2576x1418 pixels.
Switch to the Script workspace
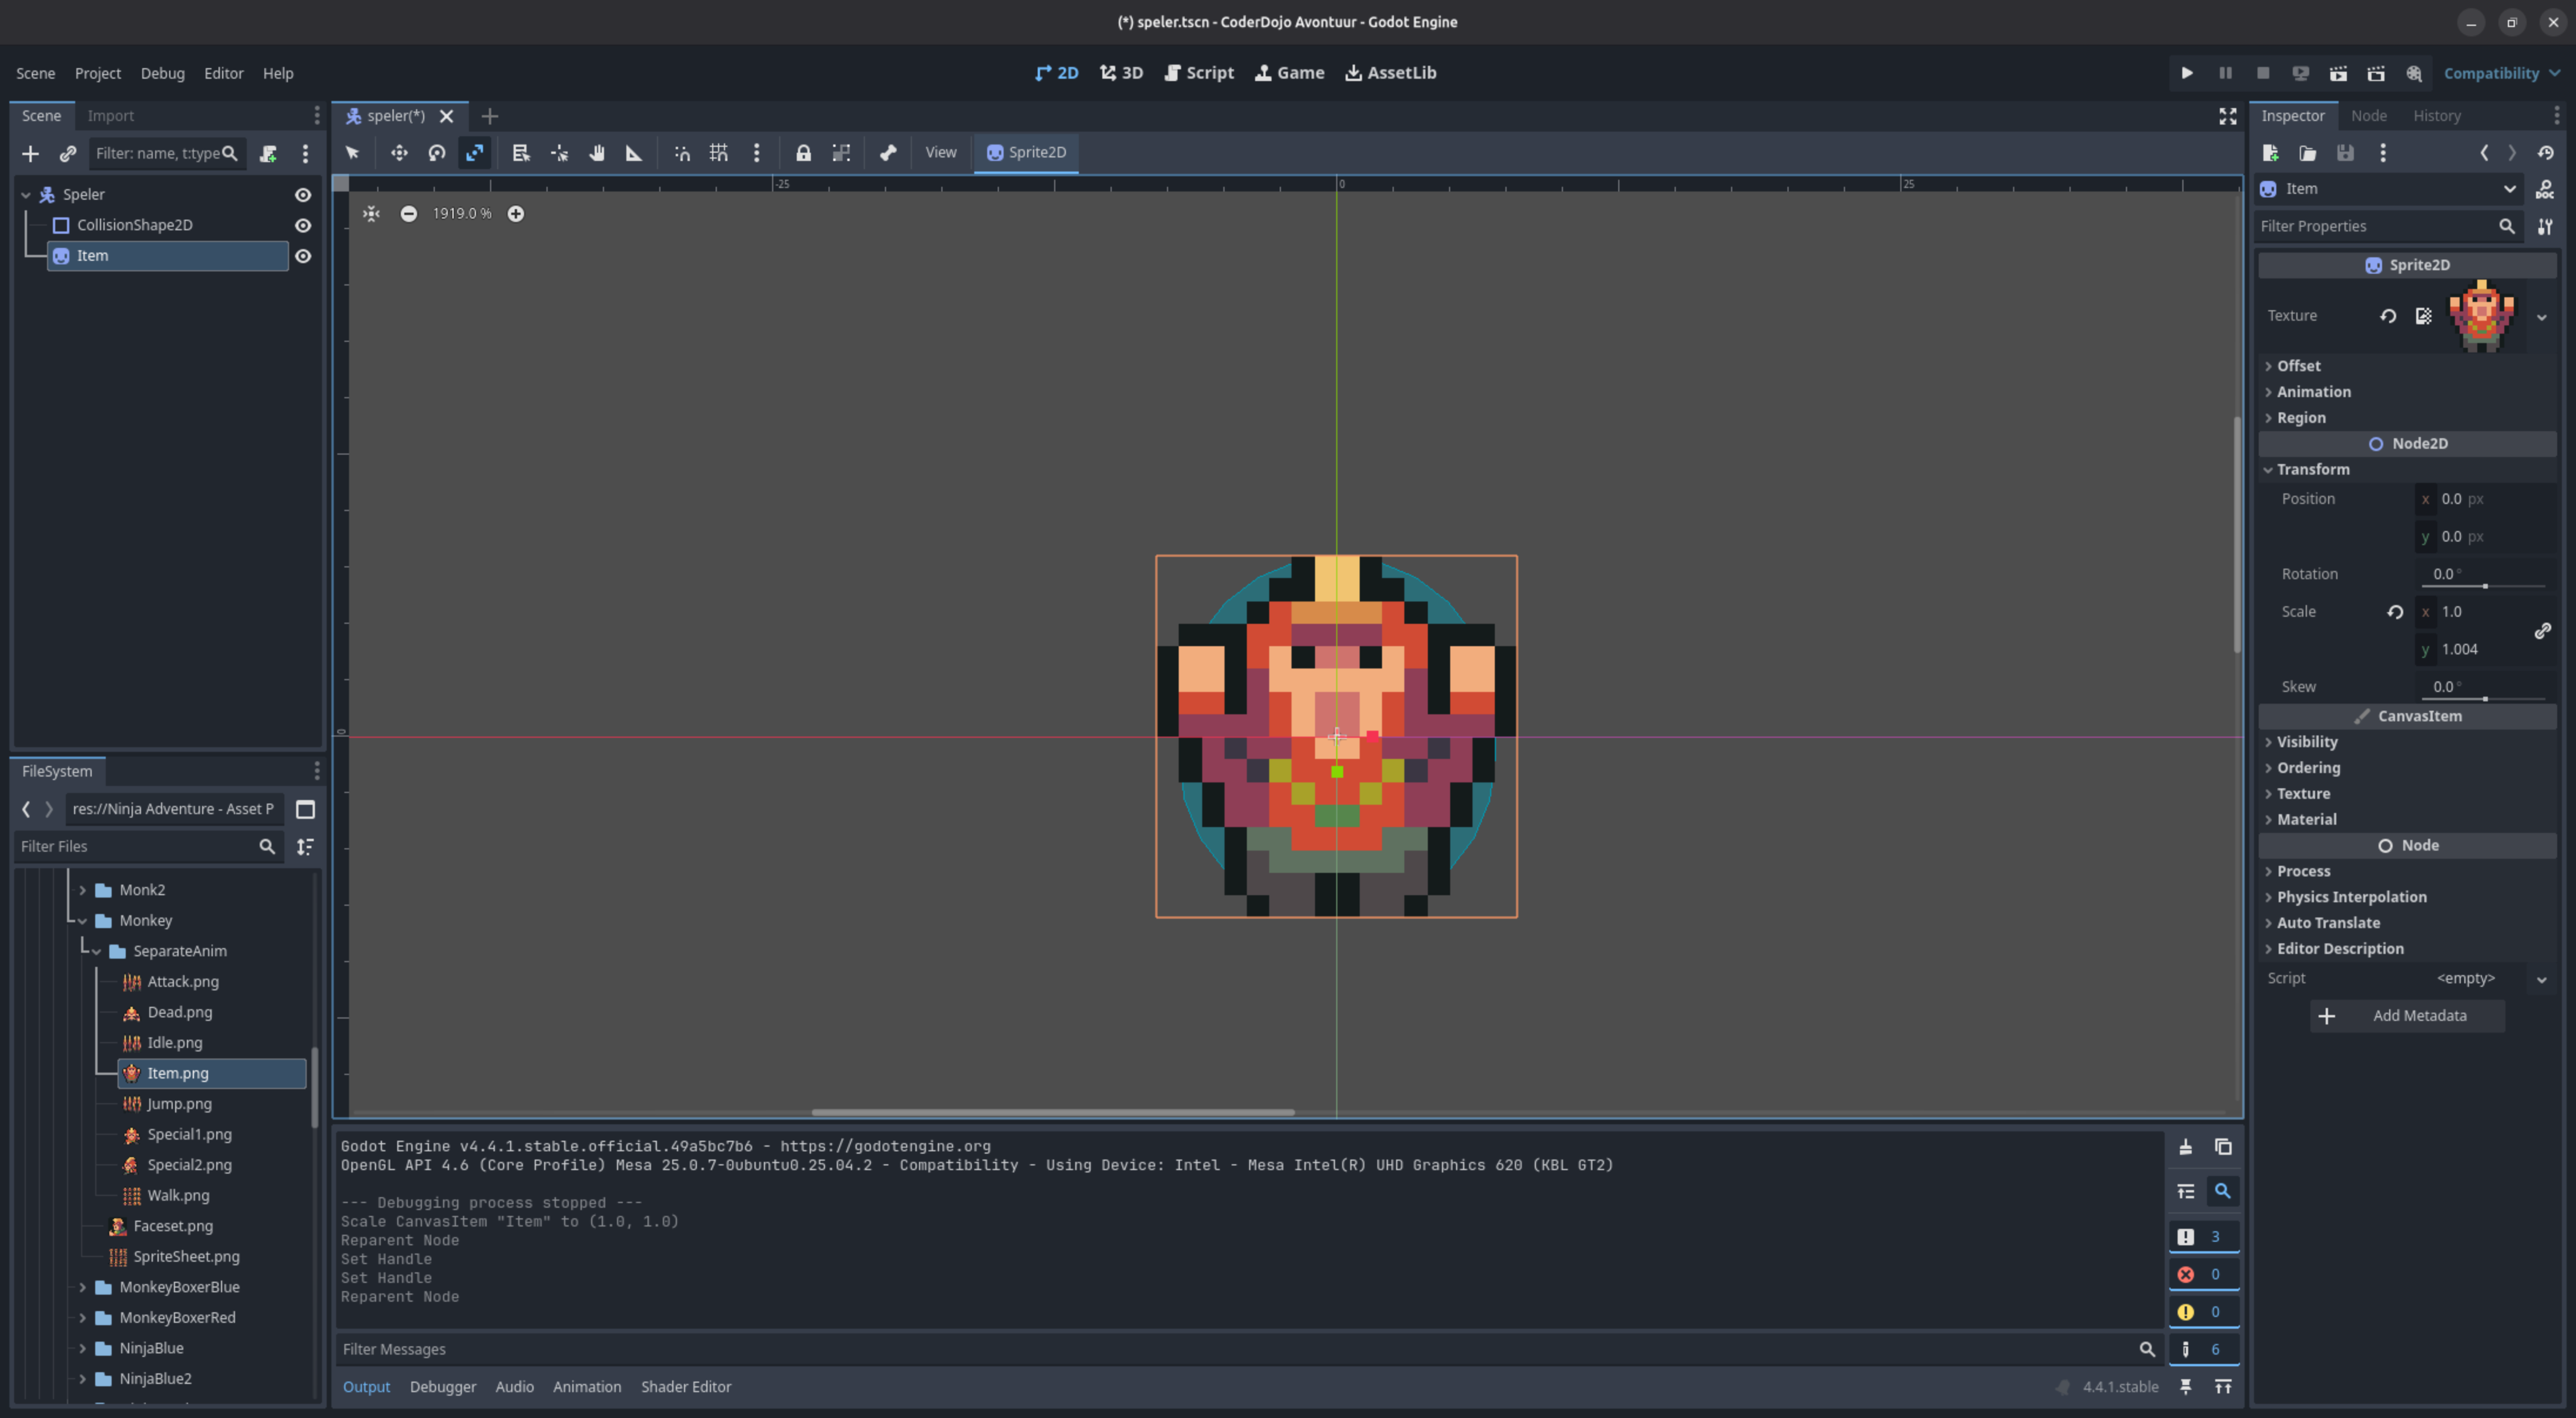click(1199, 73)
